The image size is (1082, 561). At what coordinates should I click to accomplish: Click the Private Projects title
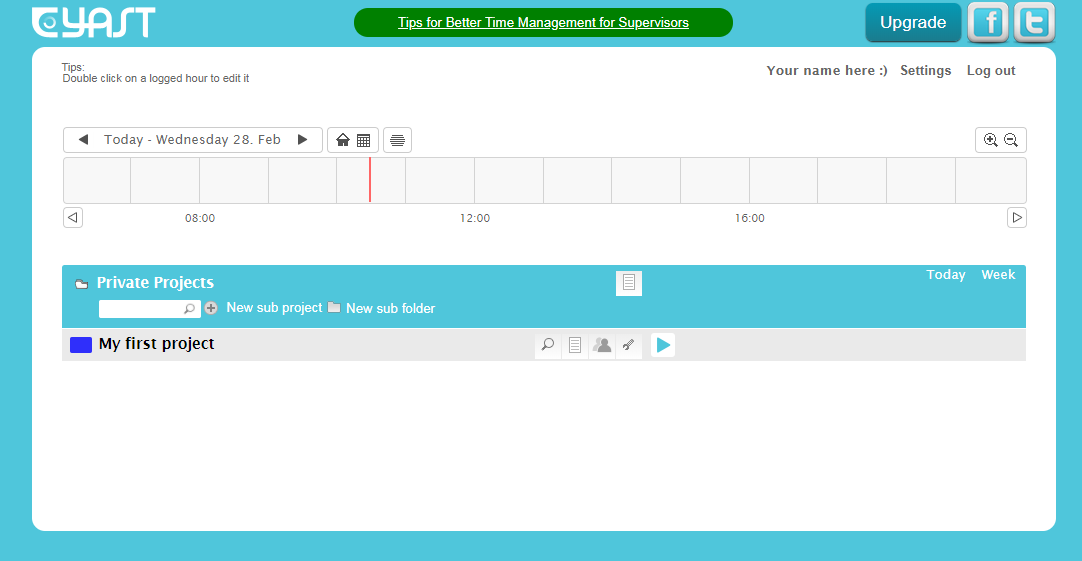(155, 282)
